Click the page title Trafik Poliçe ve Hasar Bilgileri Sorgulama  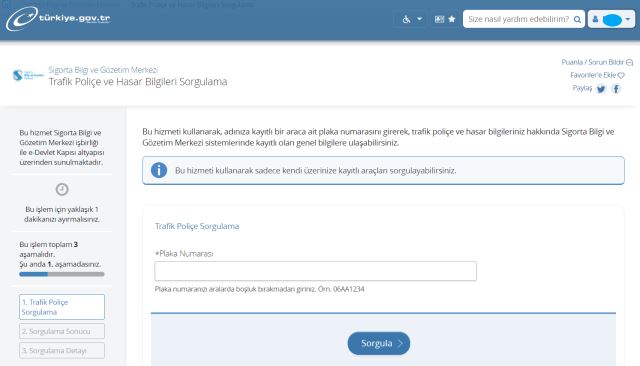[138, 82]
